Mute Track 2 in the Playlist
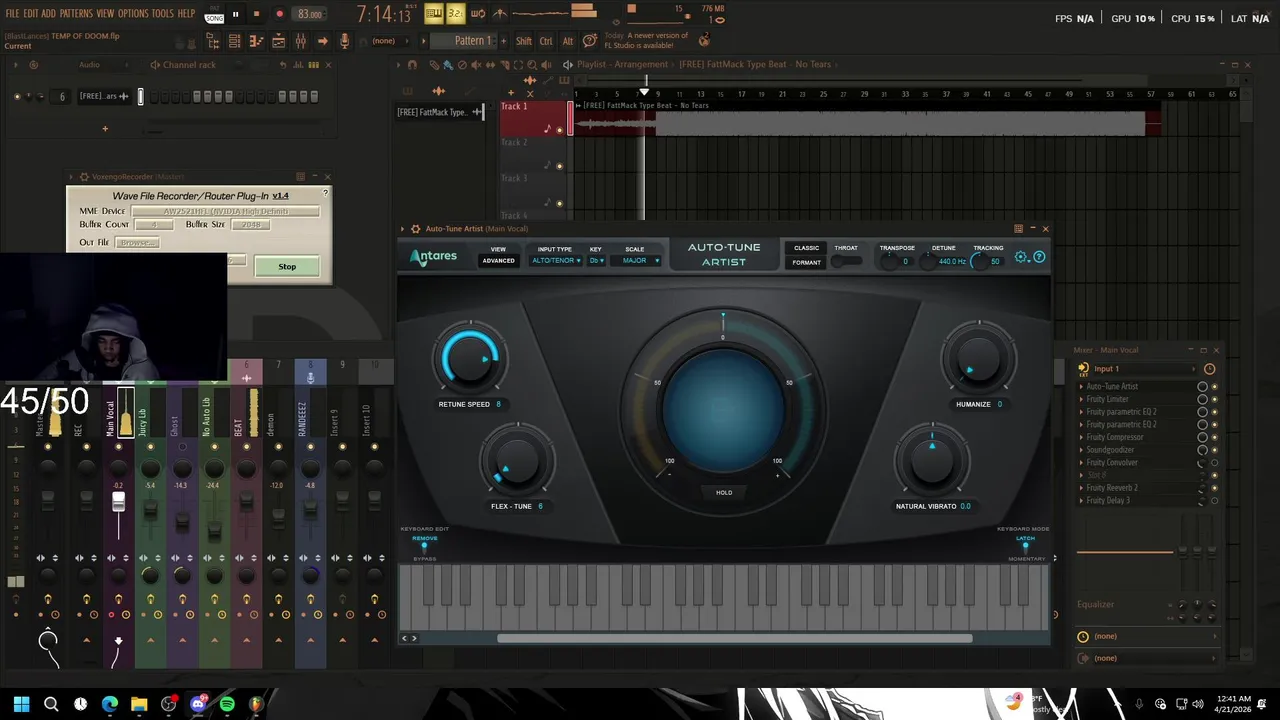This screenshot has width=1280, height=720. pyautogui.click(x=559, y=166)
